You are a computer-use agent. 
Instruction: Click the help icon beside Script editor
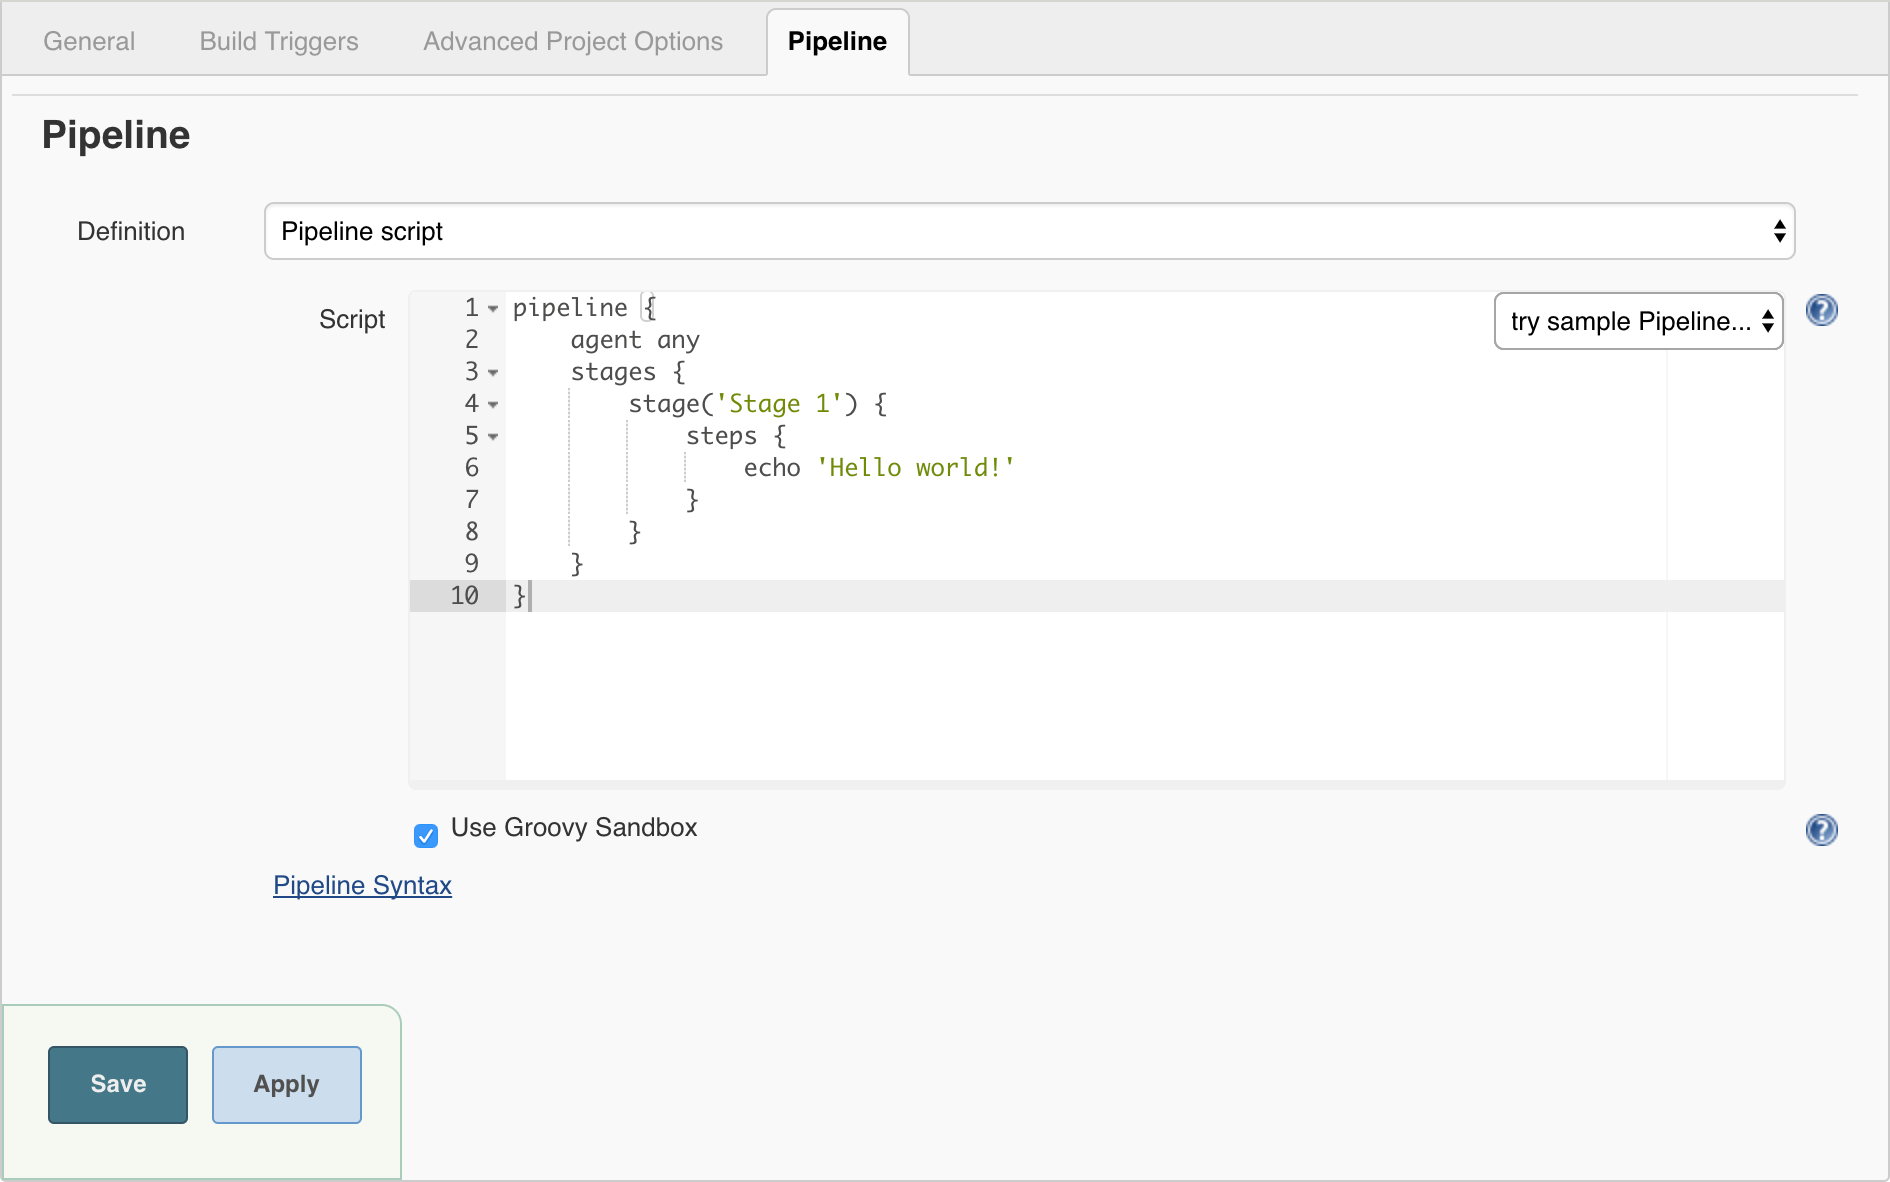(x=1821, y=311)
